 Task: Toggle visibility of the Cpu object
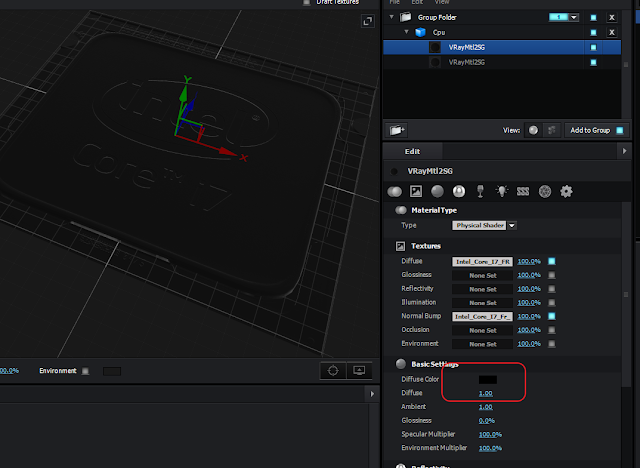coord(593,32)
